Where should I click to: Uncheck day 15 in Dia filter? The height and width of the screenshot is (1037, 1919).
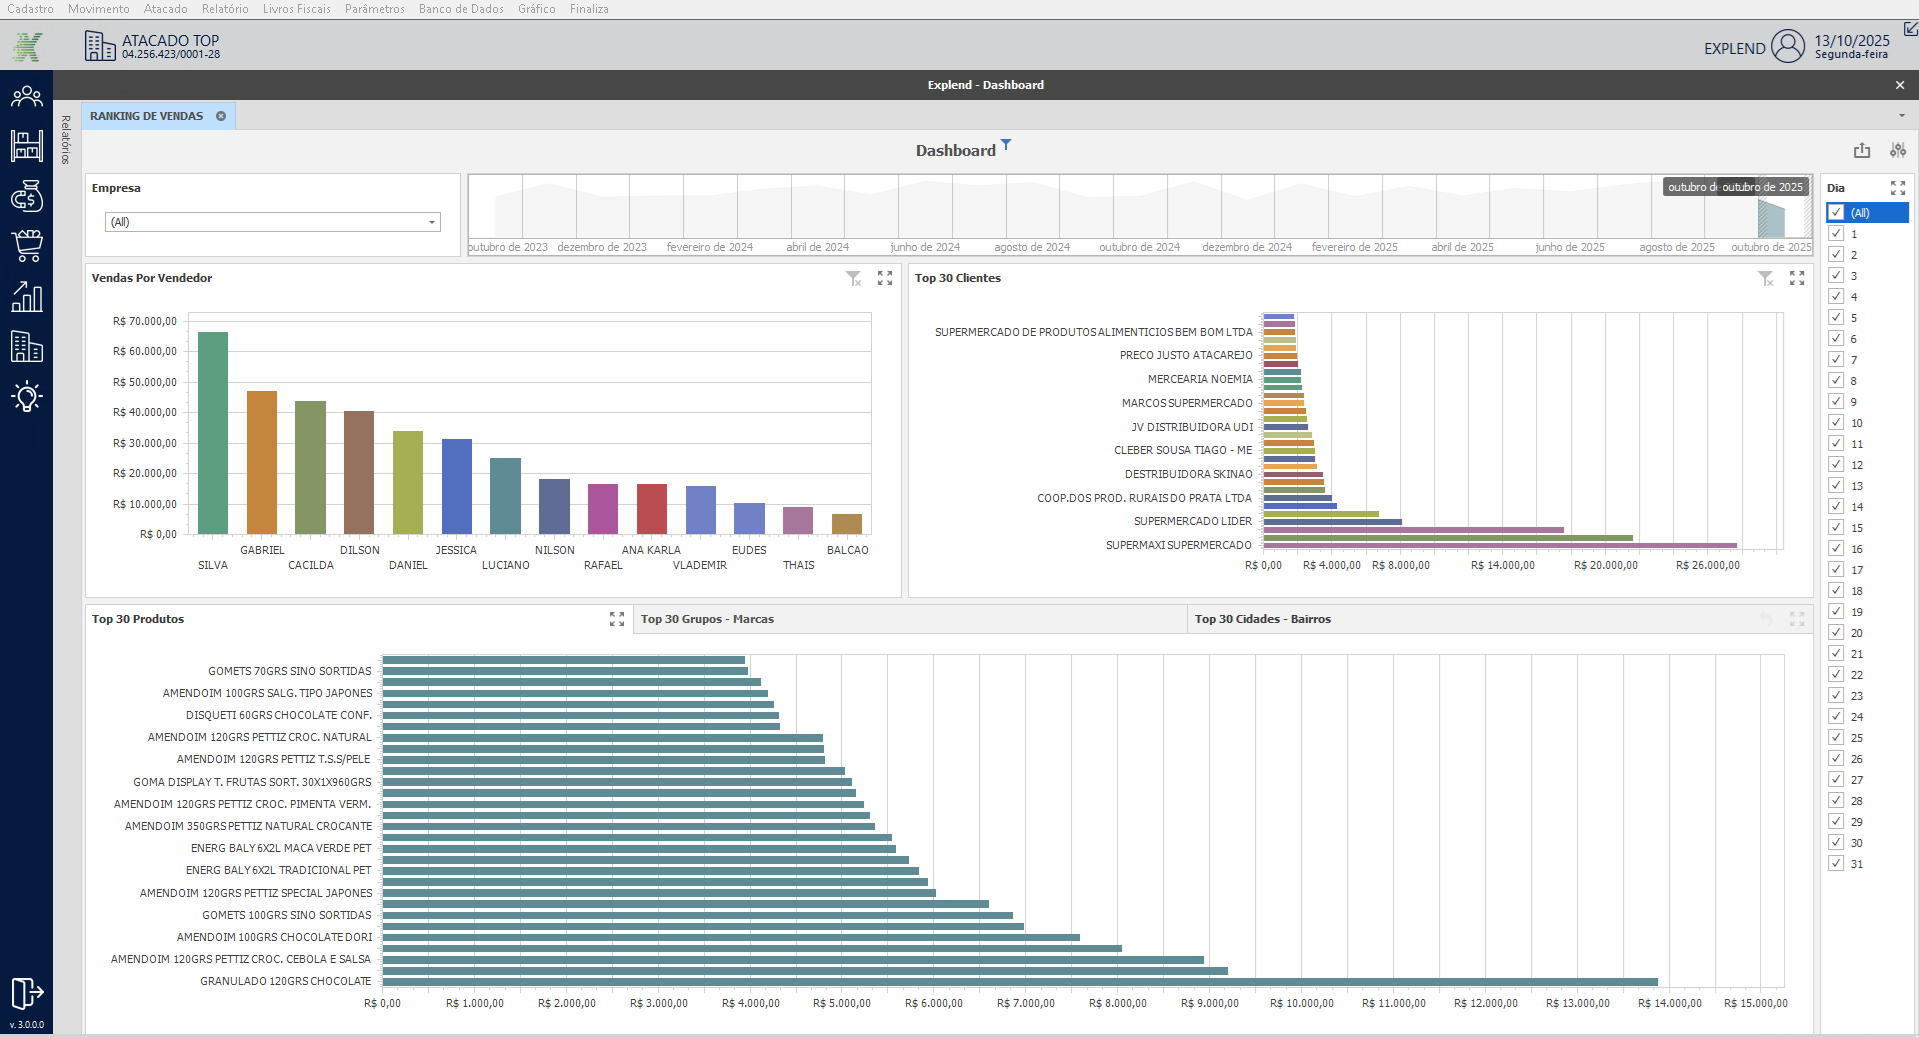pyautogui.click(x=1836, y=528)
